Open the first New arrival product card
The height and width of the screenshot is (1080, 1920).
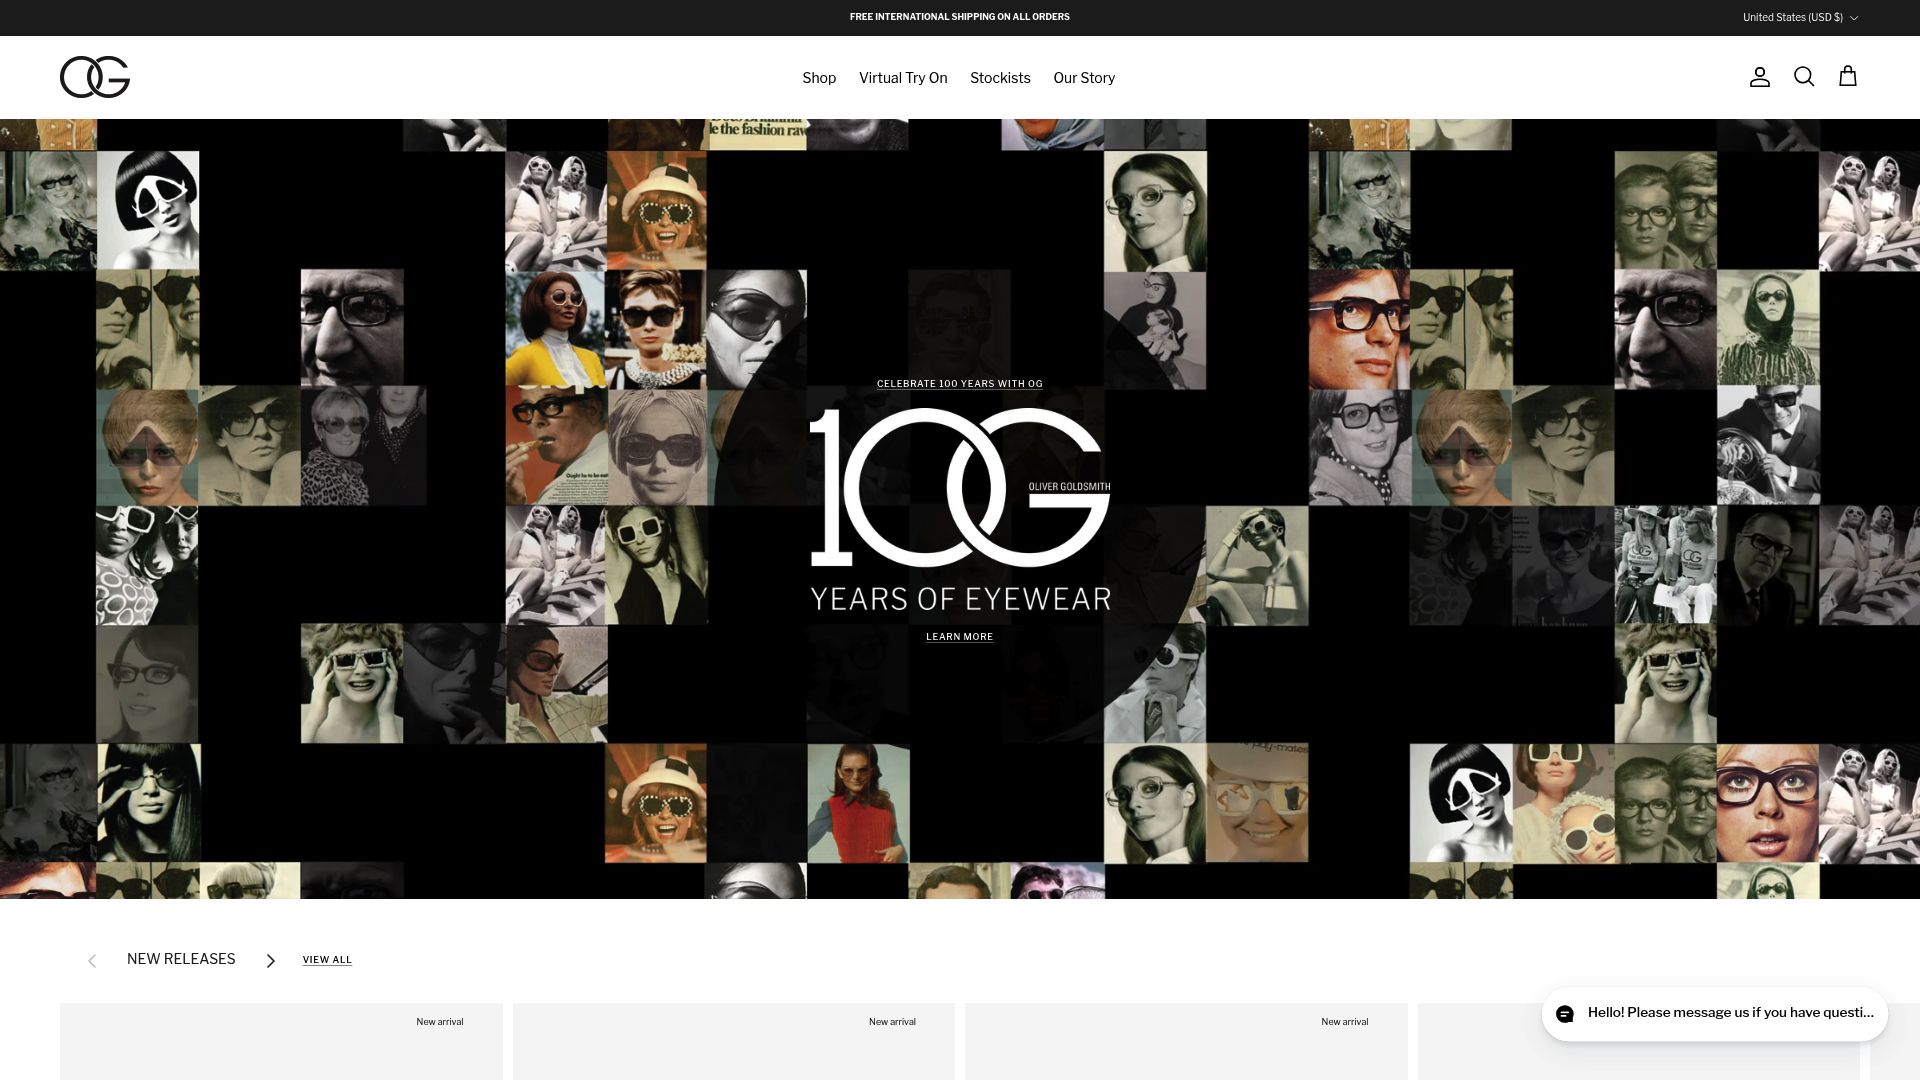pyautogui.click(x=281, y=1041)
